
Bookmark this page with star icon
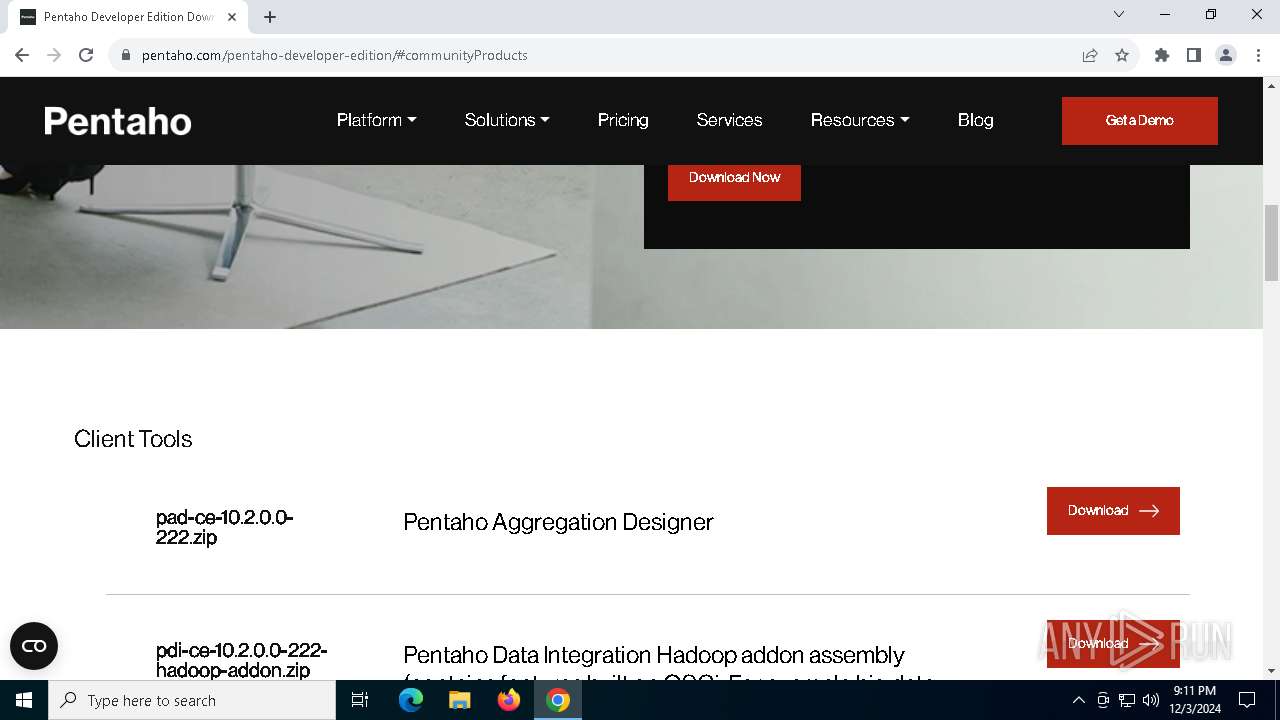click(1122, 55)
